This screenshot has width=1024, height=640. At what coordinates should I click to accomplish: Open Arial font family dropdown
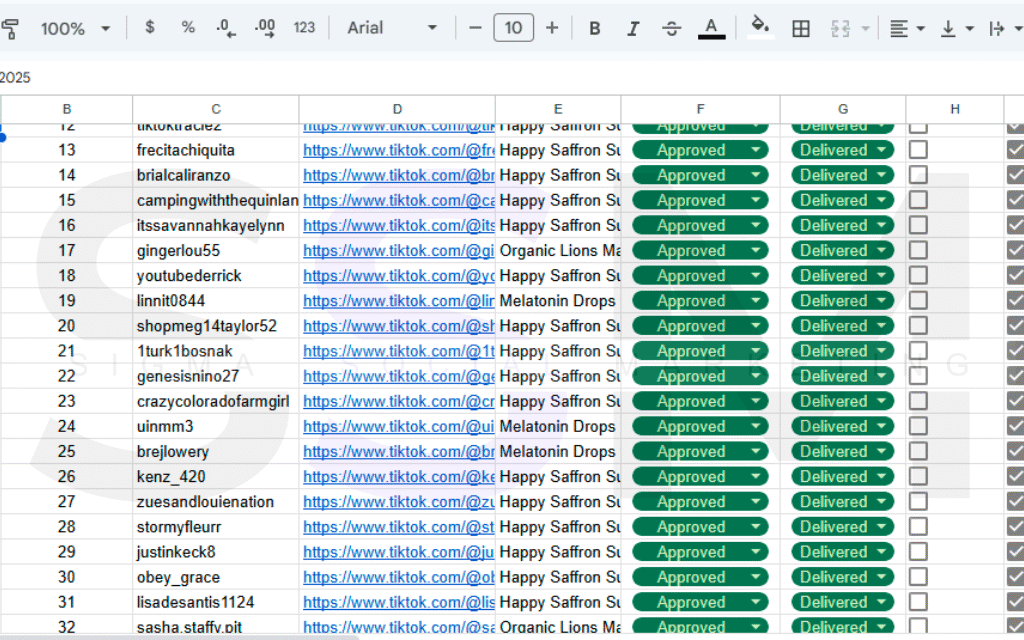click(391, 28)
